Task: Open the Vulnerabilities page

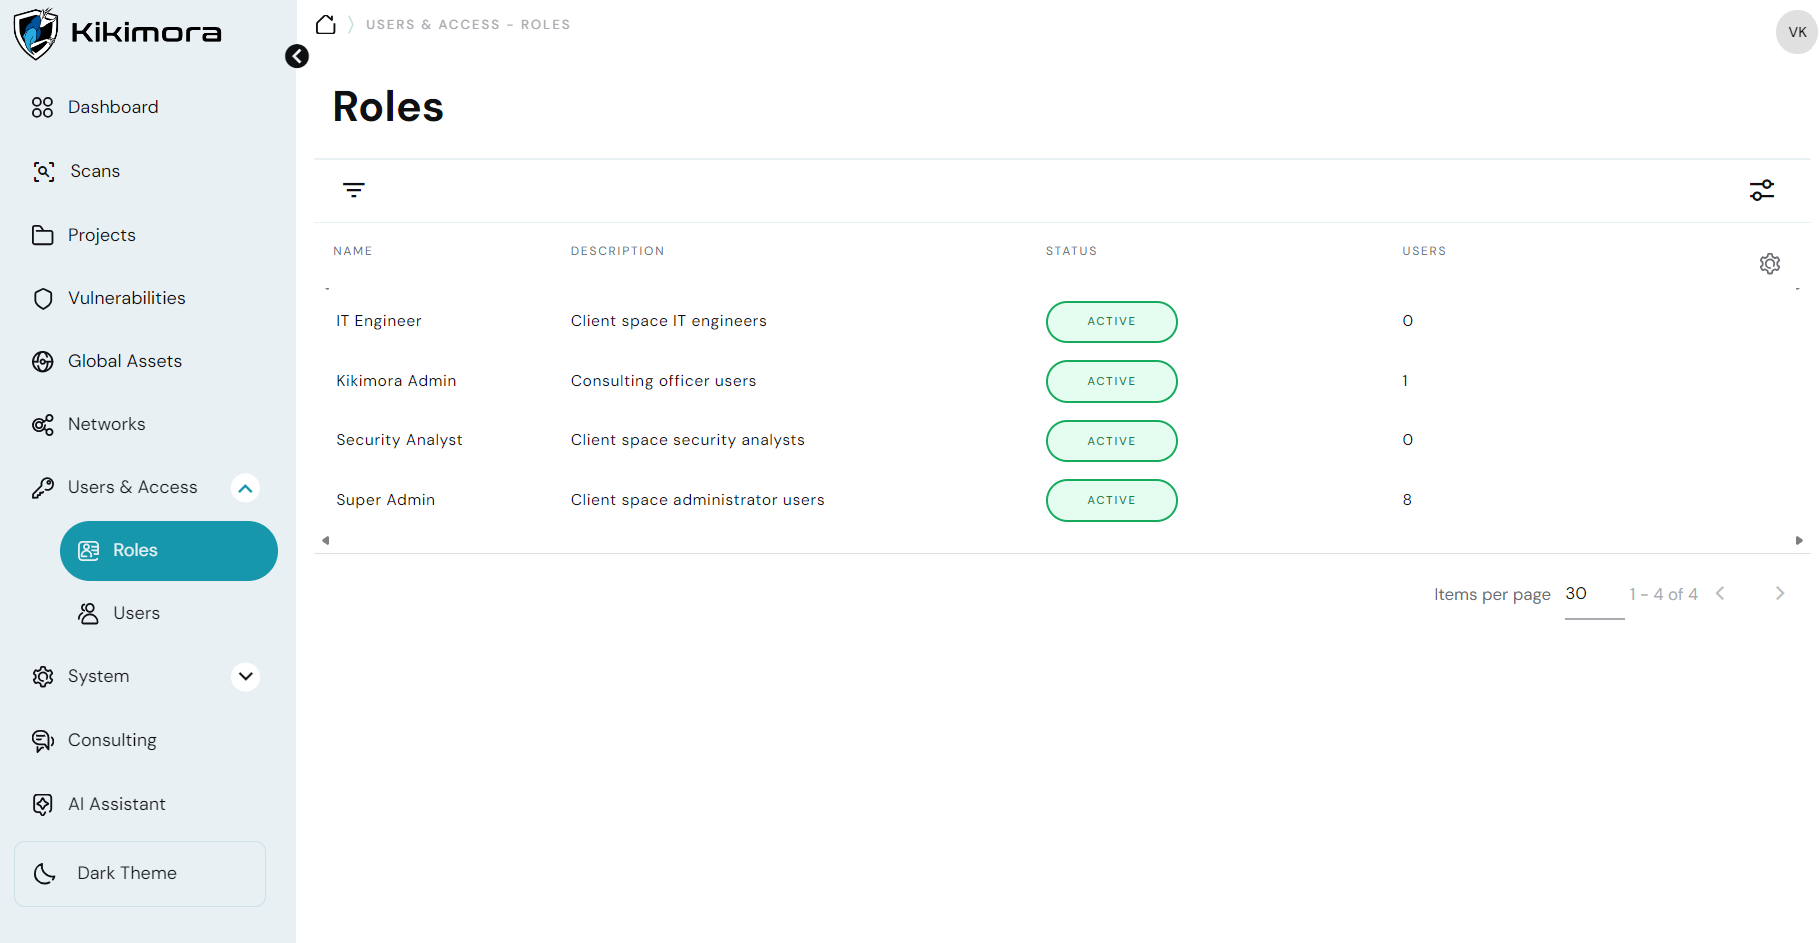Action: (x=126, y=298)
